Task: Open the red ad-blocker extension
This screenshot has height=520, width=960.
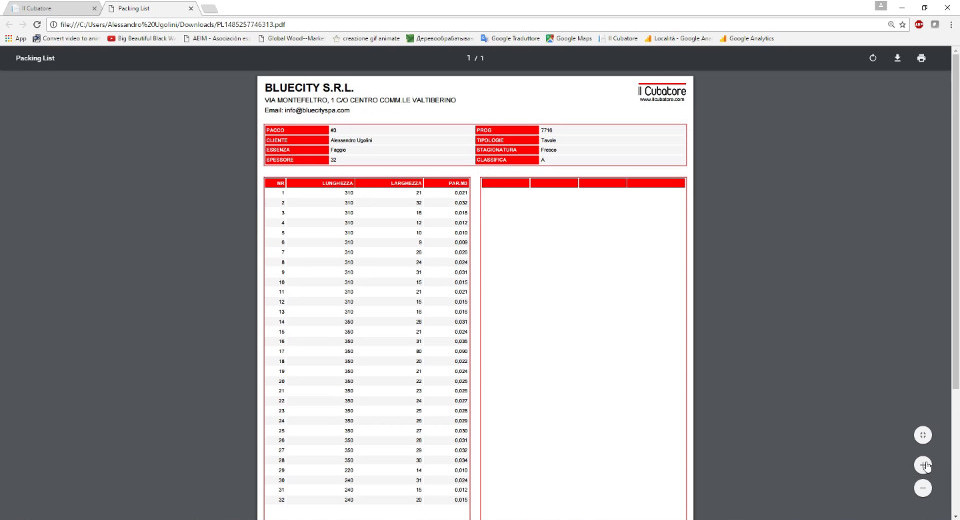Action: [x=919, y=24]
